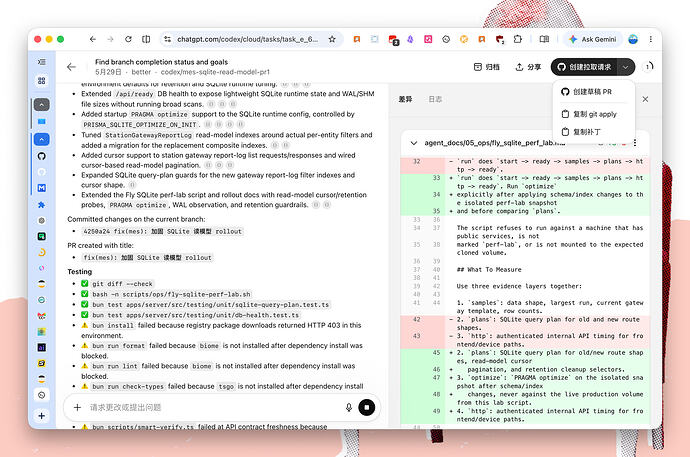Click 'bash -n scripts/ops/fly-sqlite-perf-lab.sh' command
Screen dimensions: 690x457
tap(171, 294)
